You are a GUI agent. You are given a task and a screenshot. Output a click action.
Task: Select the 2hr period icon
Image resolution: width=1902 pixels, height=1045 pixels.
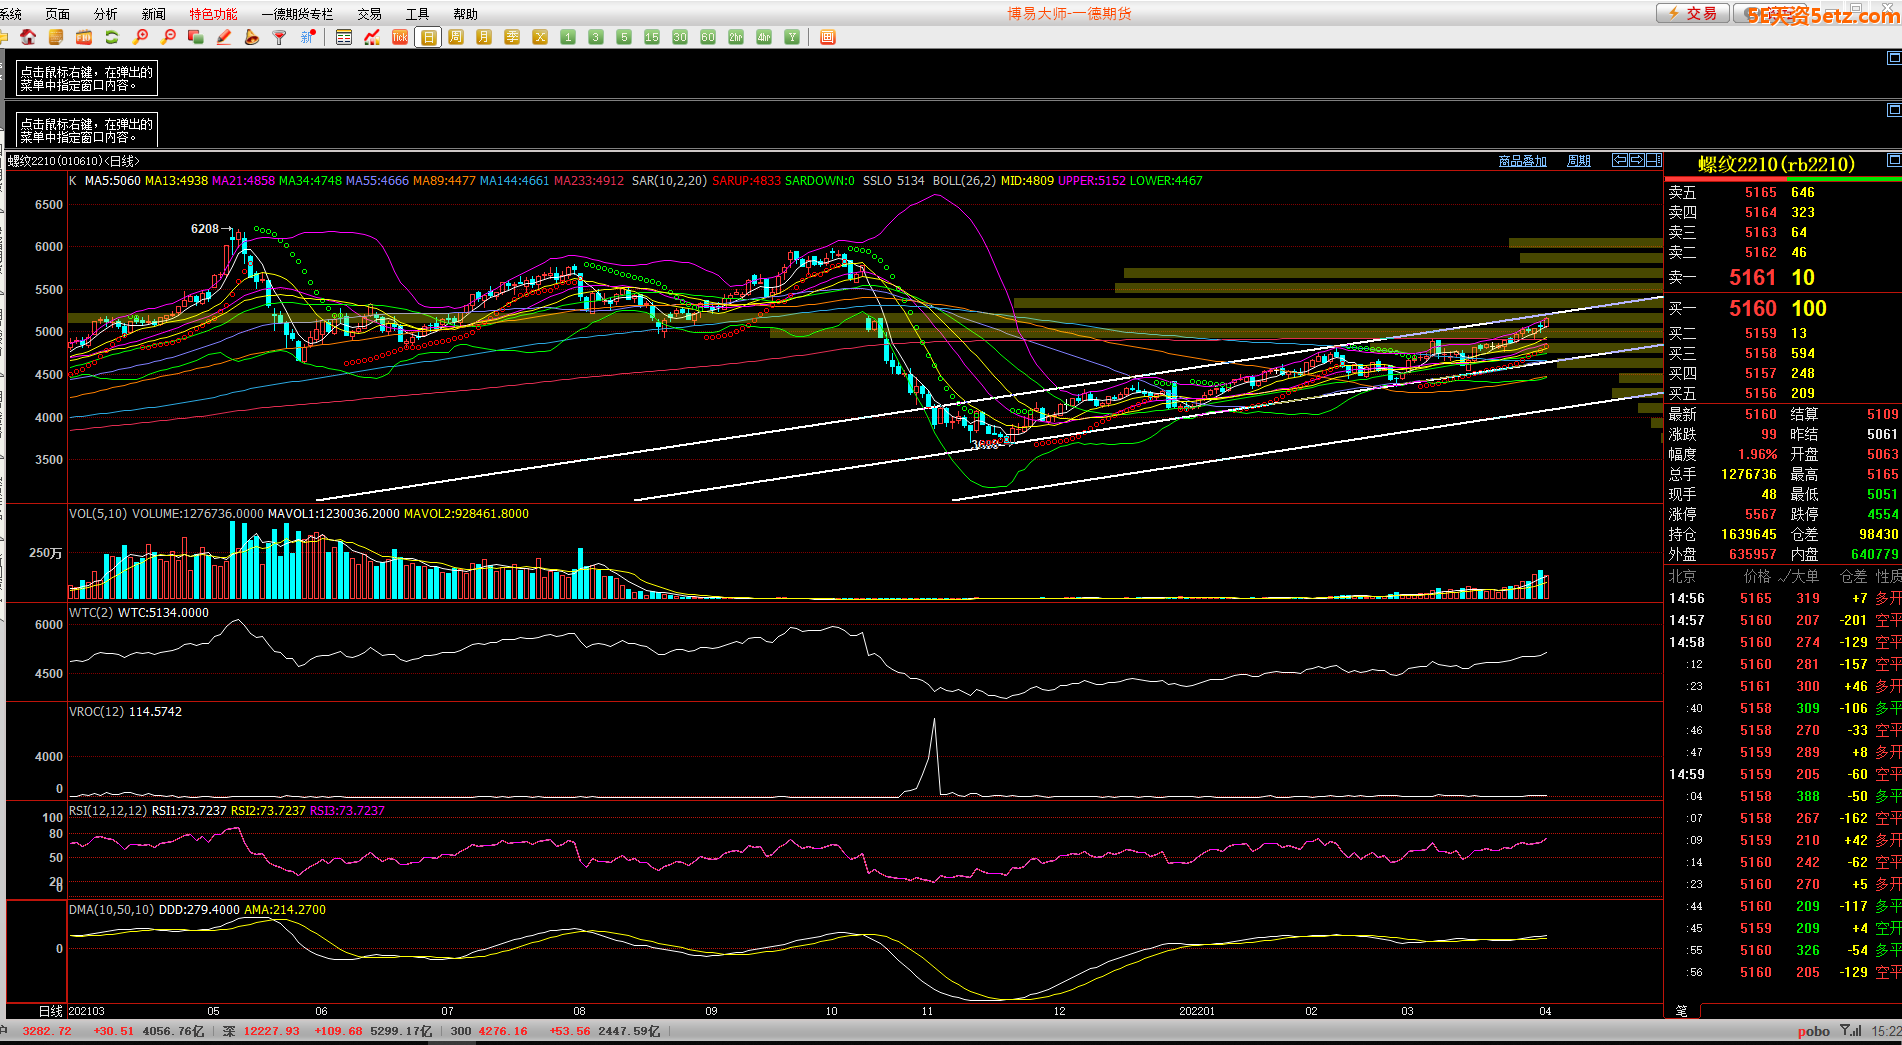pyautogui.click(x=736, y=37)
